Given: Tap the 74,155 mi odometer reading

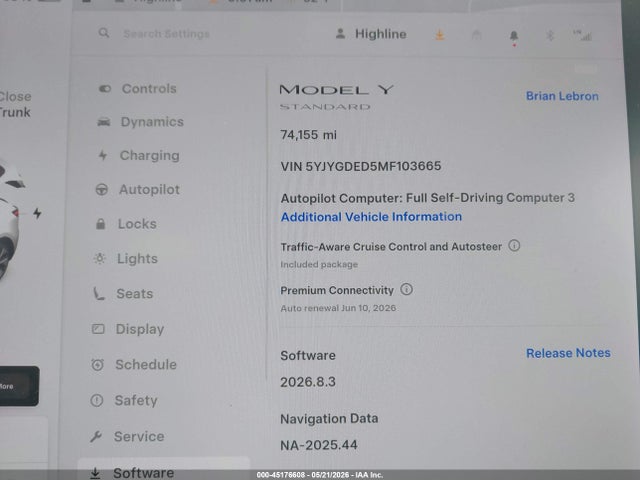Looking at the screenshot, I should click(x=309, y=135).
